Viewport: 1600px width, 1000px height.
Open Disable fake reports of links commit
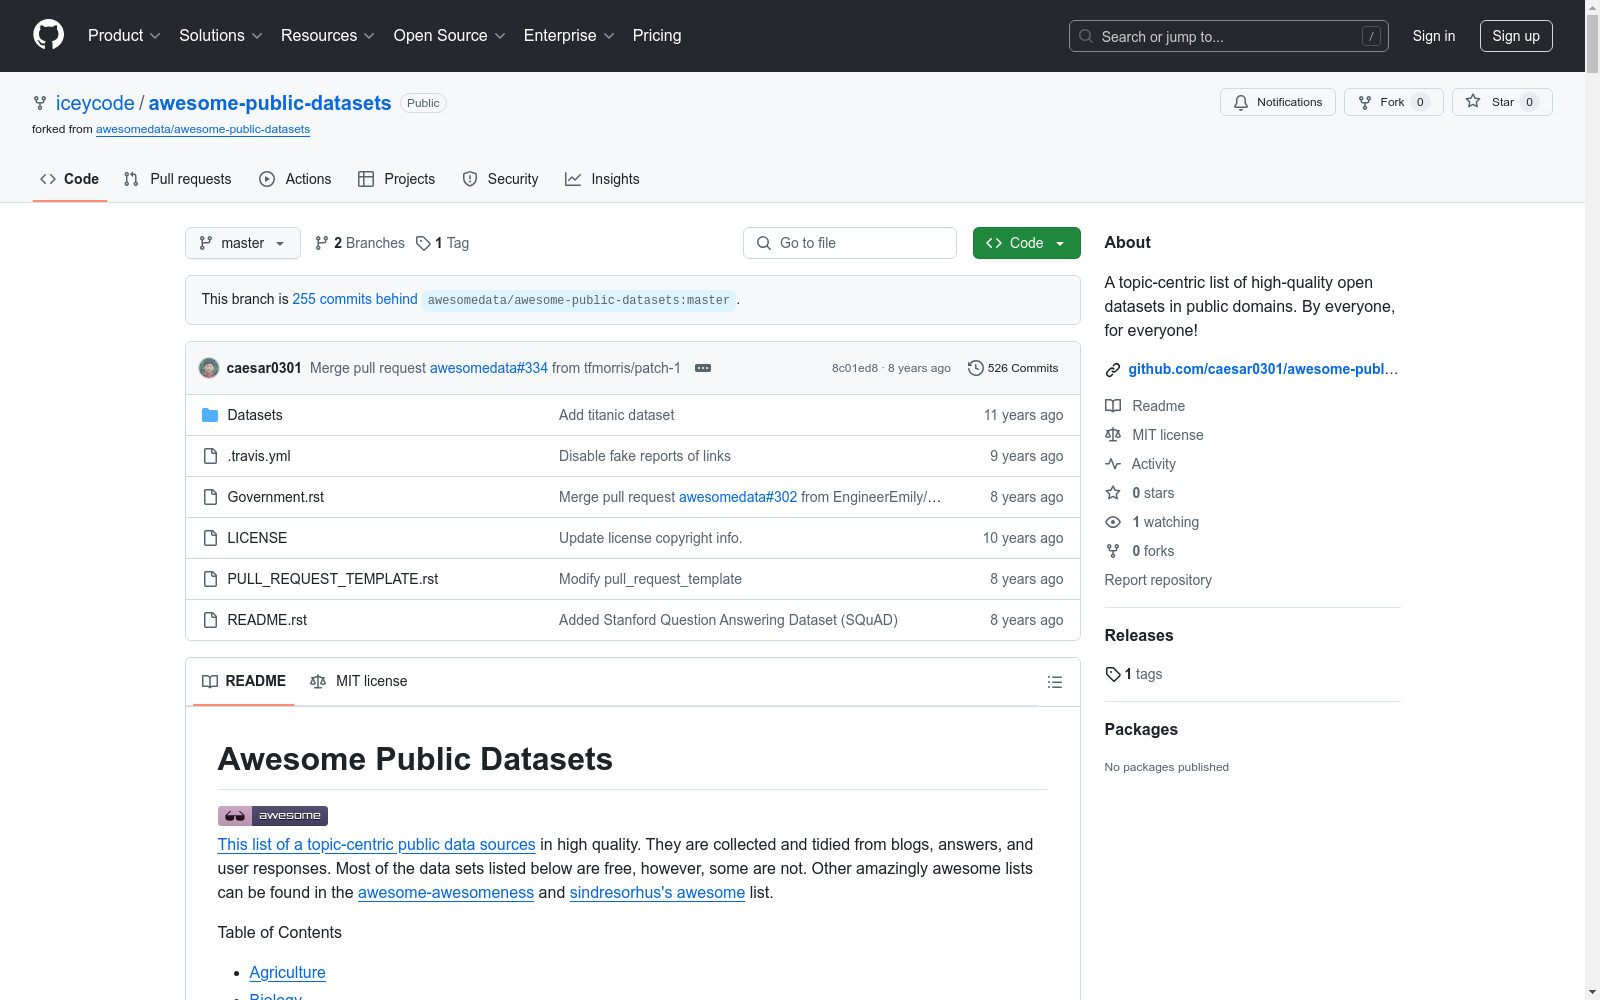pyautogui.click(x=645, y=456)
